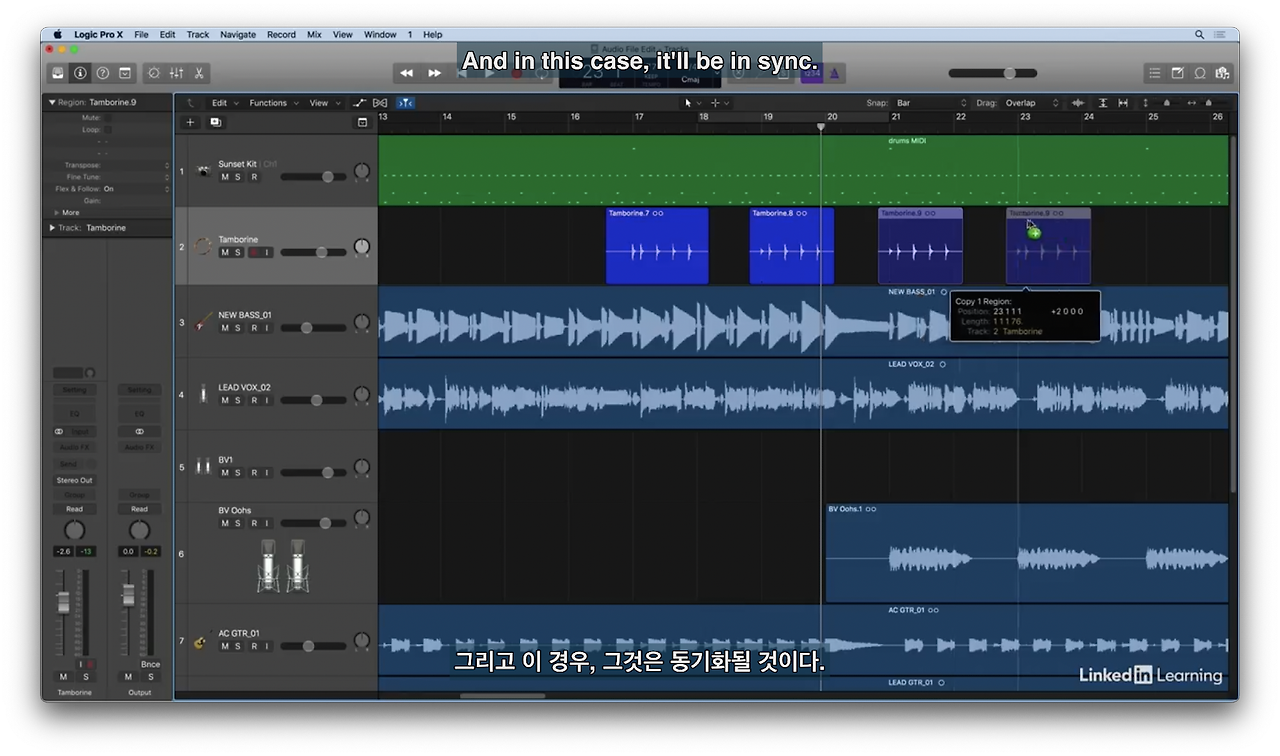This screenshot has width=1280, height=756.
Task: Toggle the Count-in 1234 button
Action: tap(811, 73)
